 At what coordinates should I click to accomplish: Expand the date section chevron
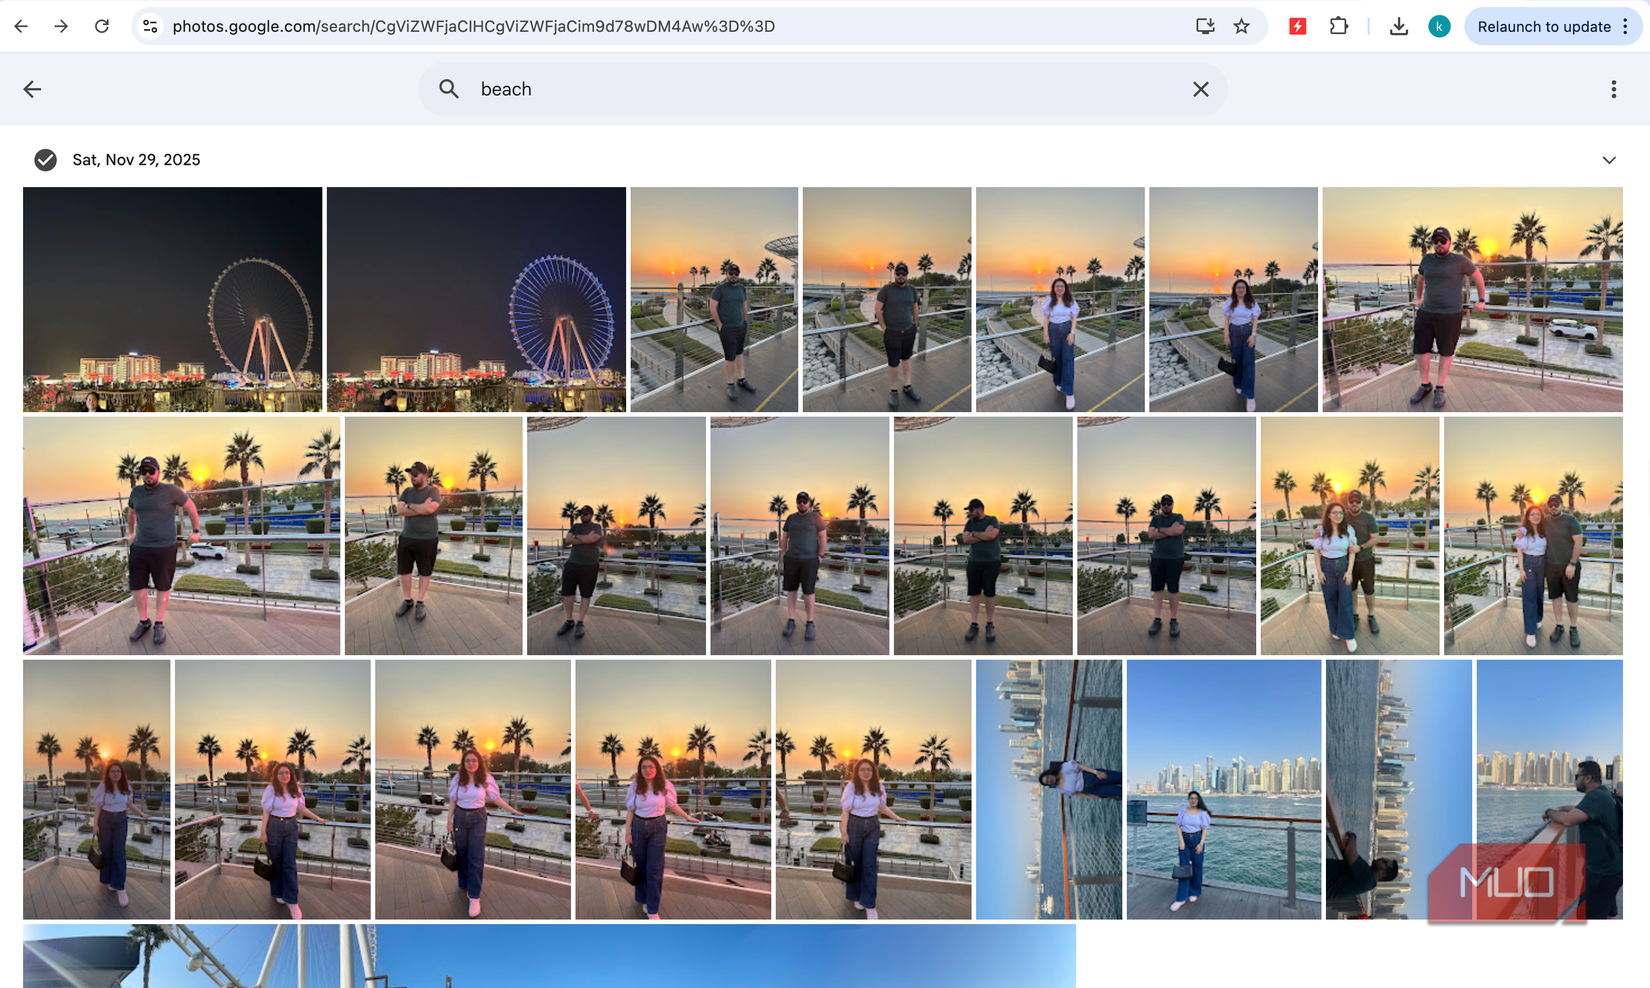pos(1609,160)
